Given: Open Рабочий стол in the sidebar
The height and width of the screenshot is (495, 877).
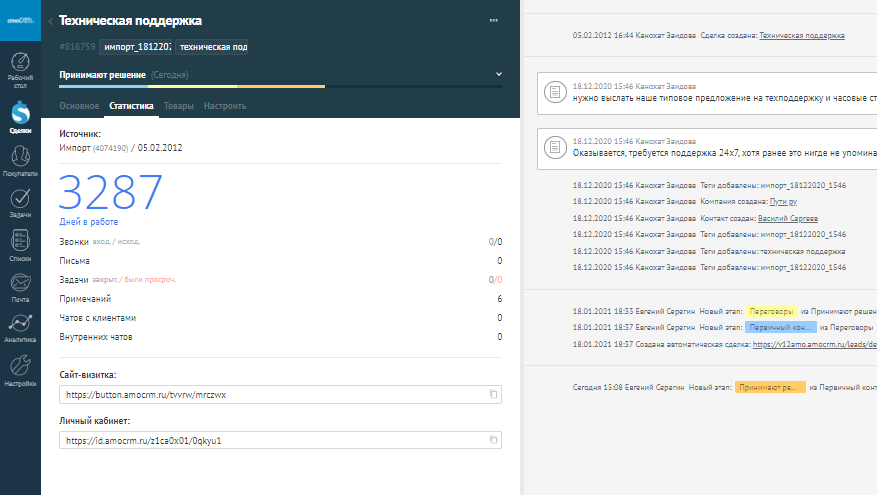Looking at the screenshot, I should tap(20, 70).
